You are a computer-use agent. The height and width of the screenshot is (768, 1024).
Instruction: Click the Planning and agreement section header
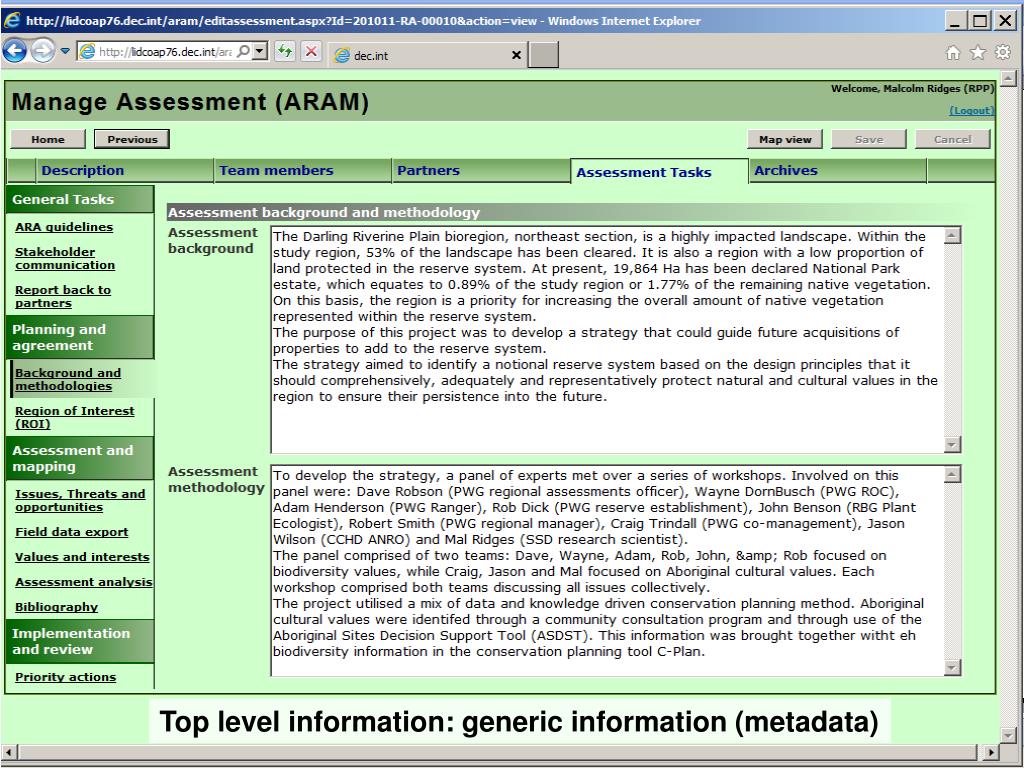(80, 338)
